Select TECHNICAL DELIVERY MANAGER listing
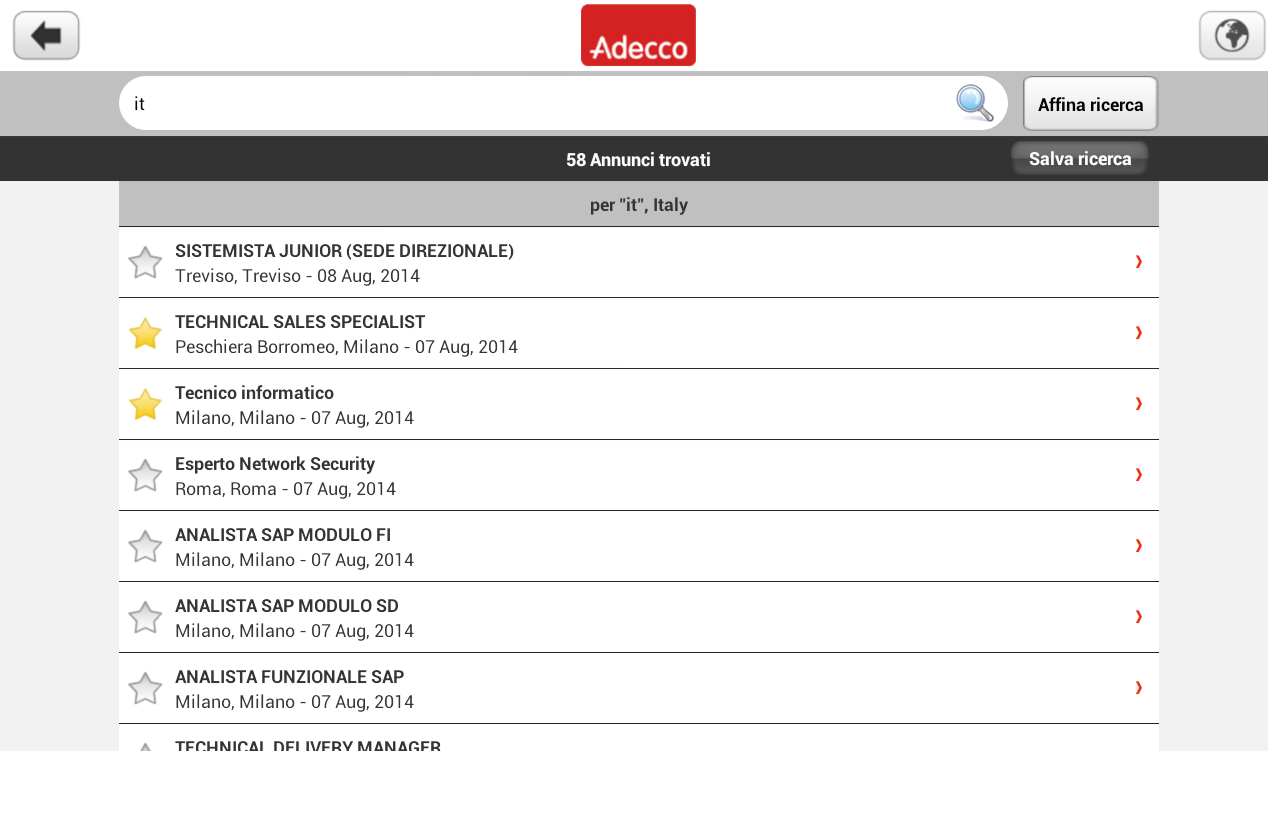Screen dimensions: 1274x832 (x=639, y=738)
